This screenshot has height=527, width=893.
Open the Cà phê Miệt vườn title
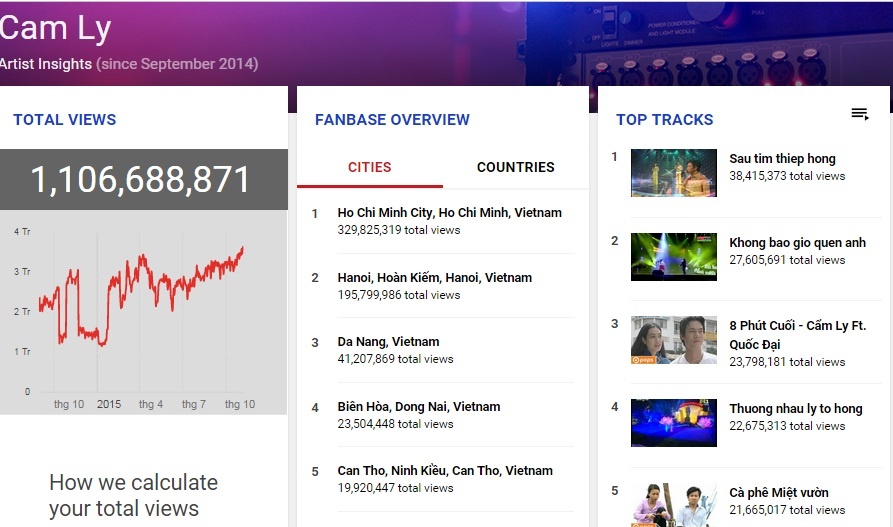(778, 492)
